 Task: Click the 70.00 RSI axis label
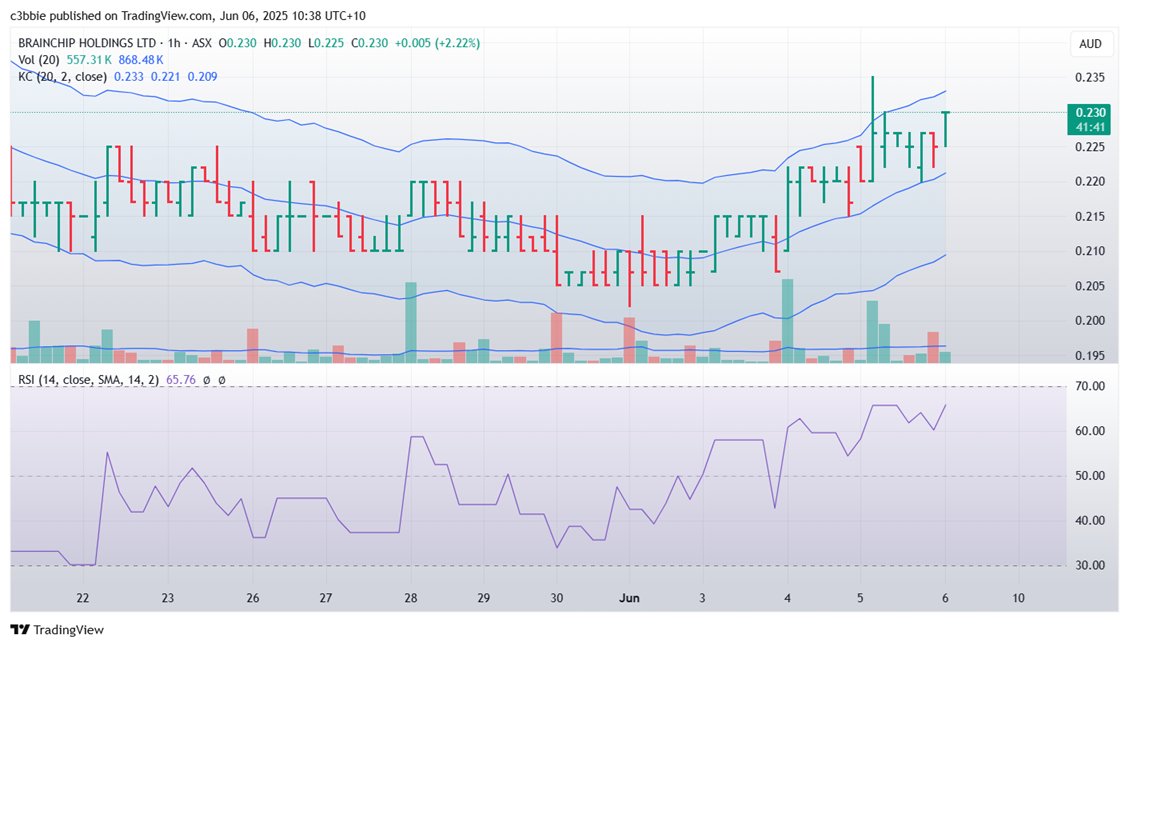[x=1090, y=386]
